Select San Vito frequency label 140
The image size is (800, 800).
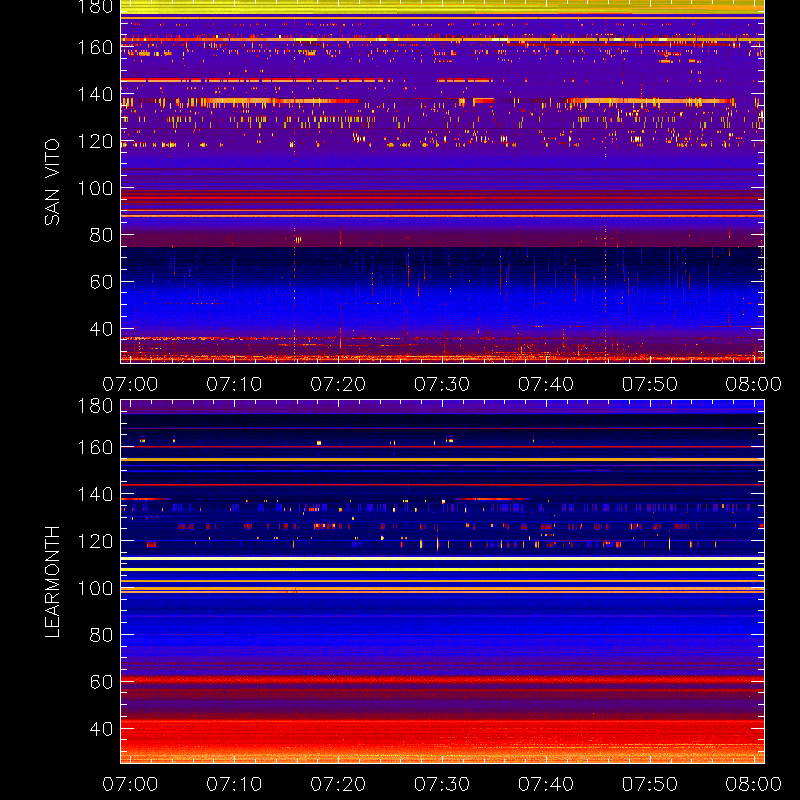coord(95,94)
